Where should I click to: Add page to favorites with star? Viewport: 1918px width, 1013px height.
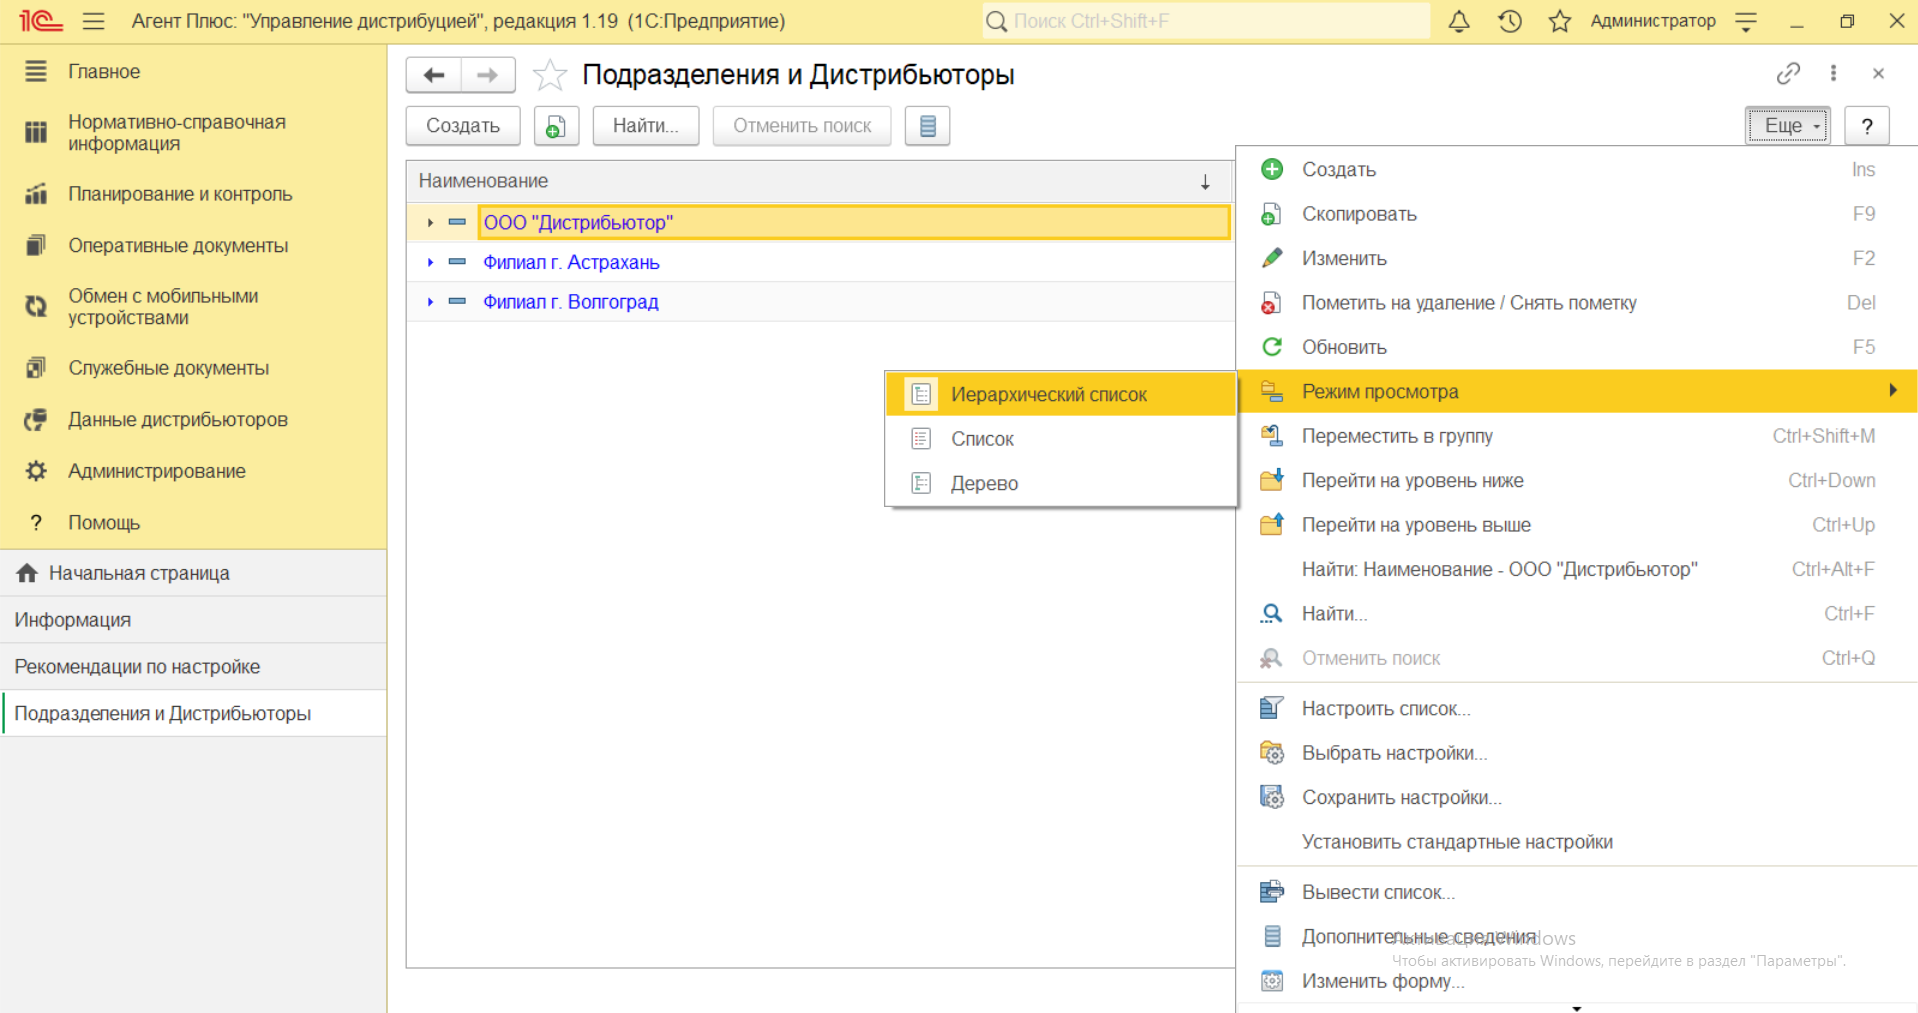549,75
